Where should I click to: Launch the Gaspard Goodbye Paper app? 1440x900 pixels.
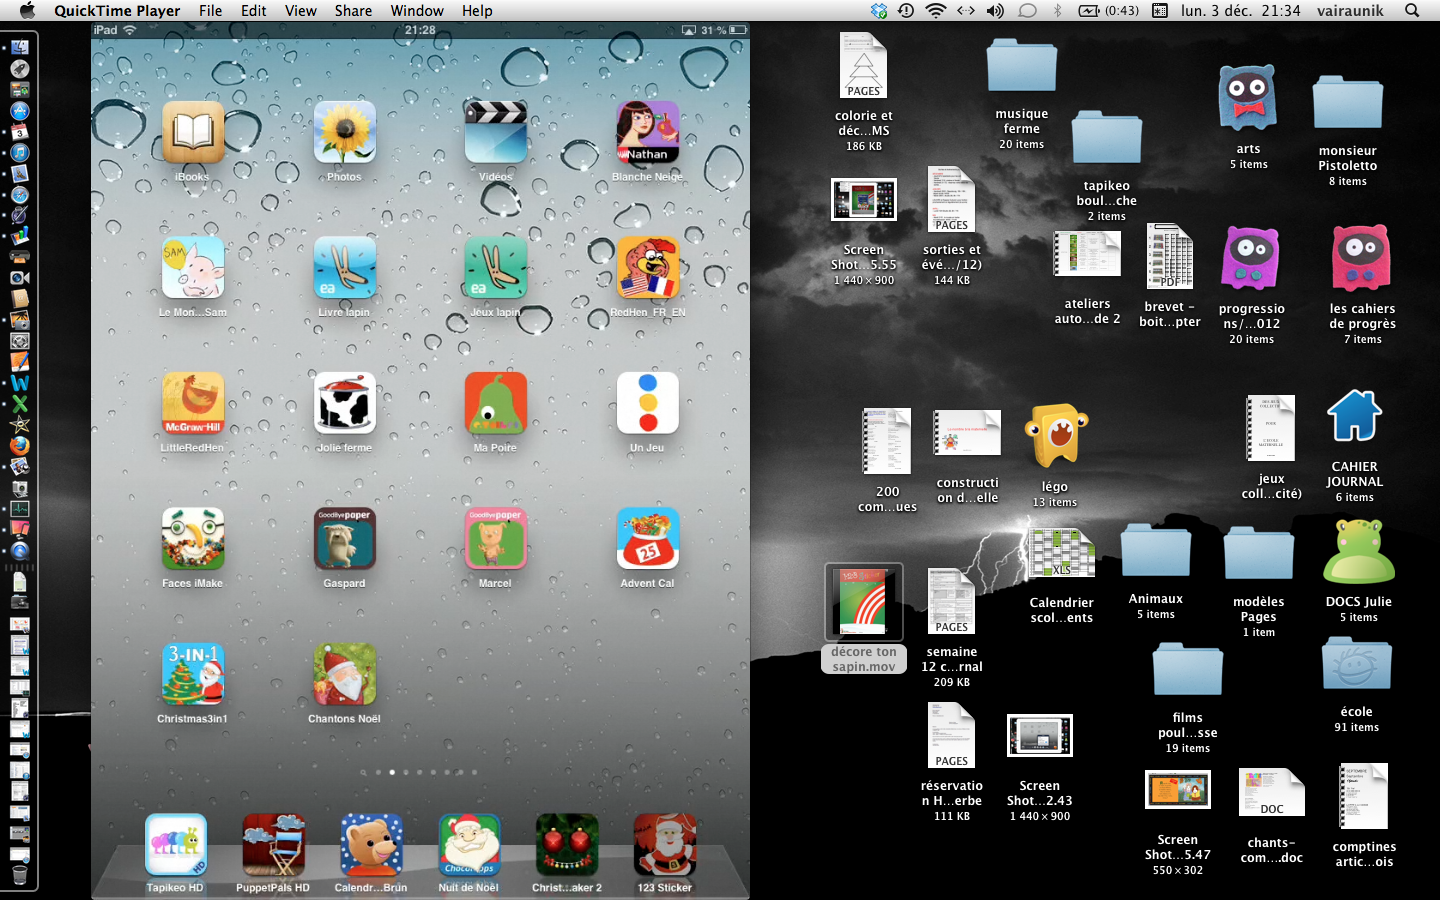(x=344, y=538)
